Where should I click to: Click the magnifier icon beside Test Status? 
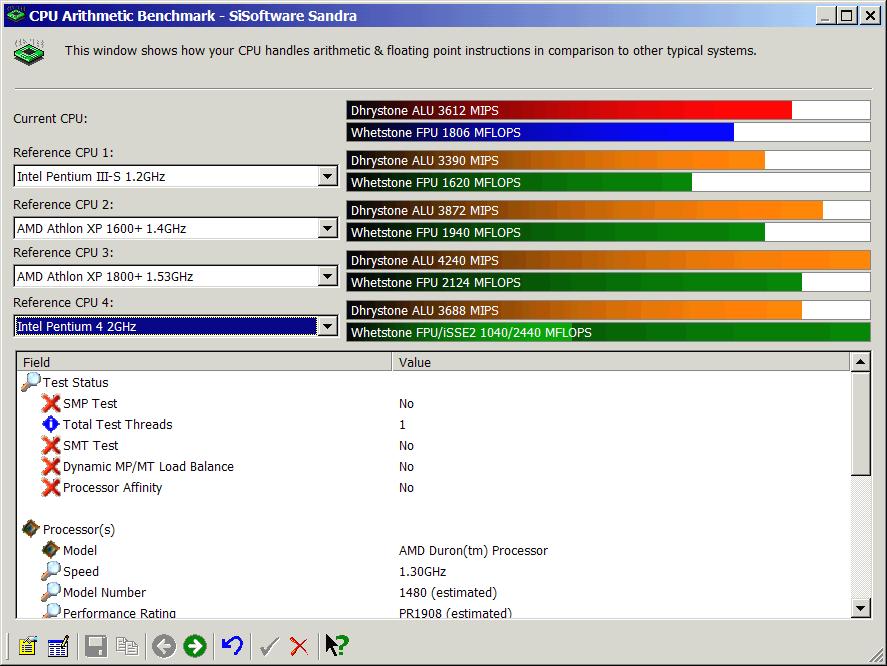(x=31, y=383)
